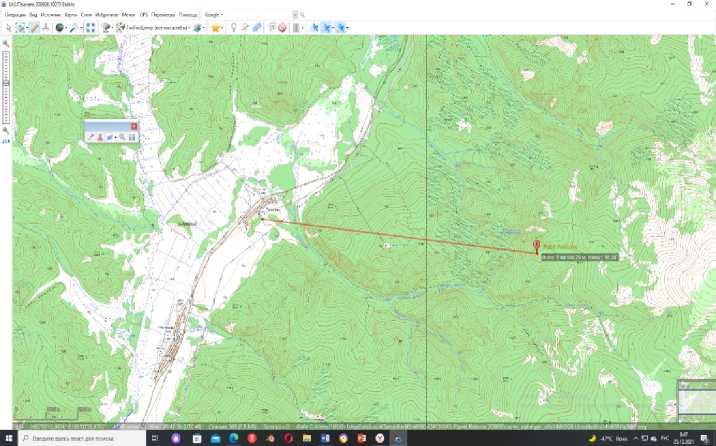Open Microsoft Edge from taskbar

coord(233,438)
